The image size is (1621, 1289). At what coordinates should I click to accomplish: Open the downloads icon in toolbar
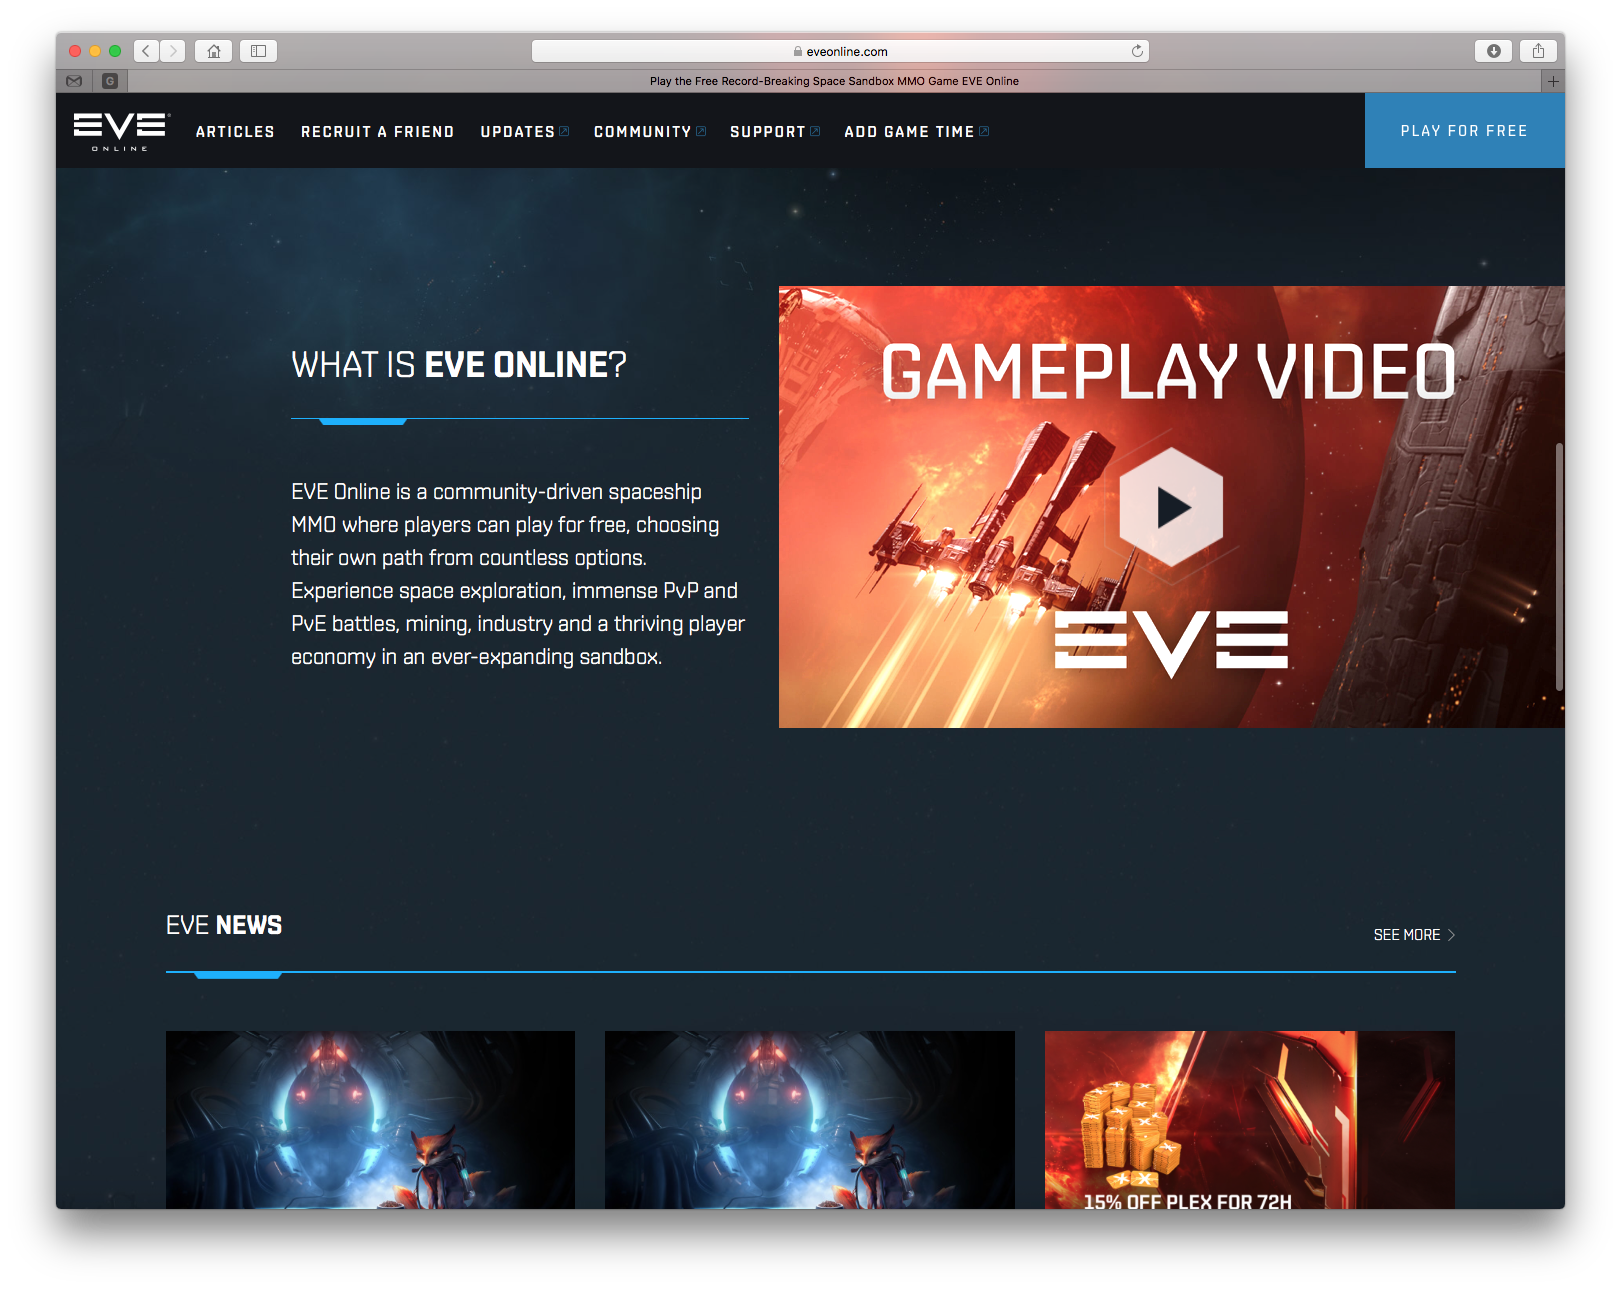point(1493,51)
